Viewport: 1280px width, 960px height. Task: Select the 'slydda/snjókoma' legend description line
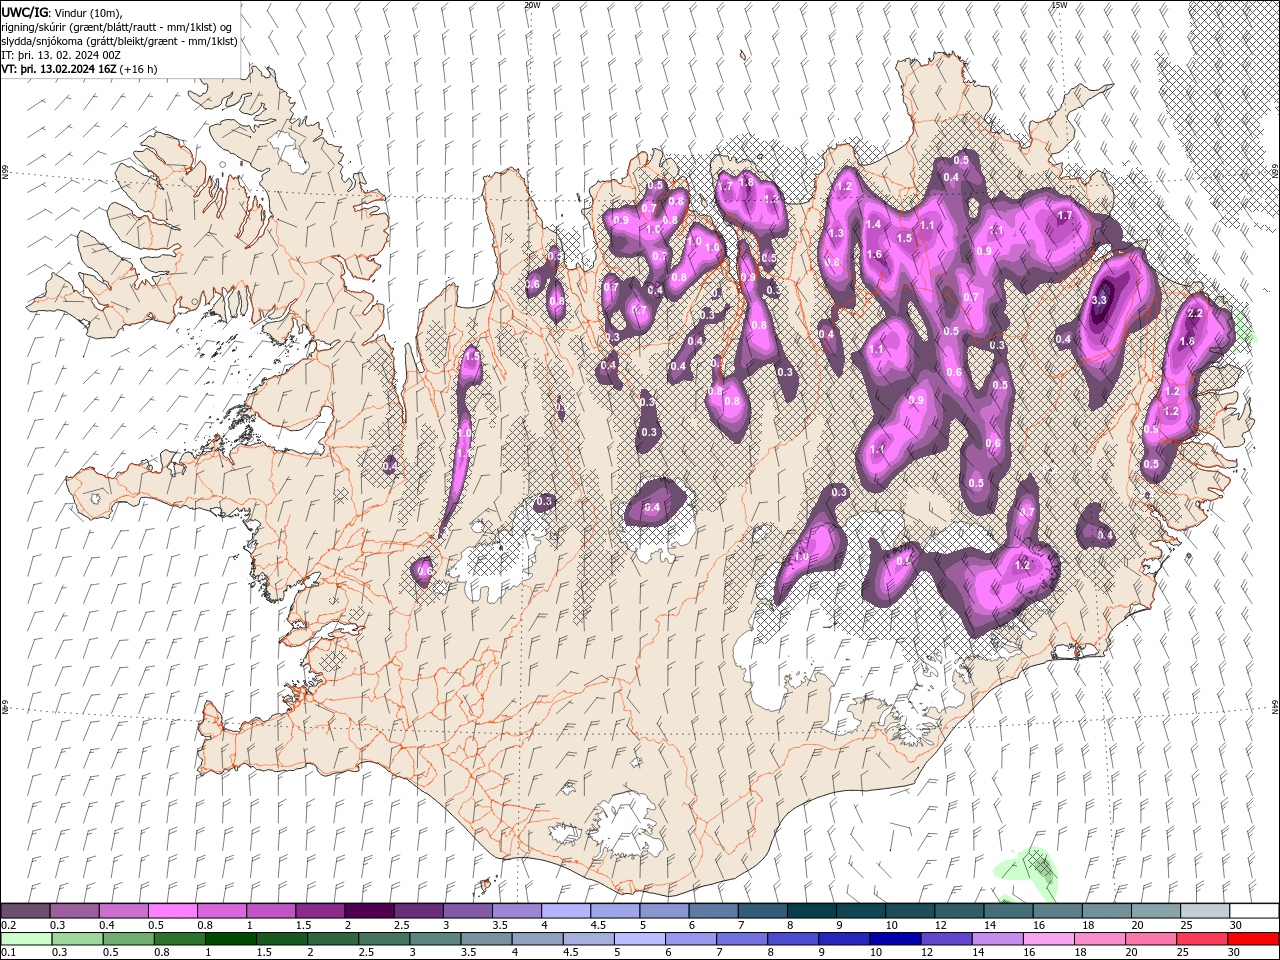(119, 41)
